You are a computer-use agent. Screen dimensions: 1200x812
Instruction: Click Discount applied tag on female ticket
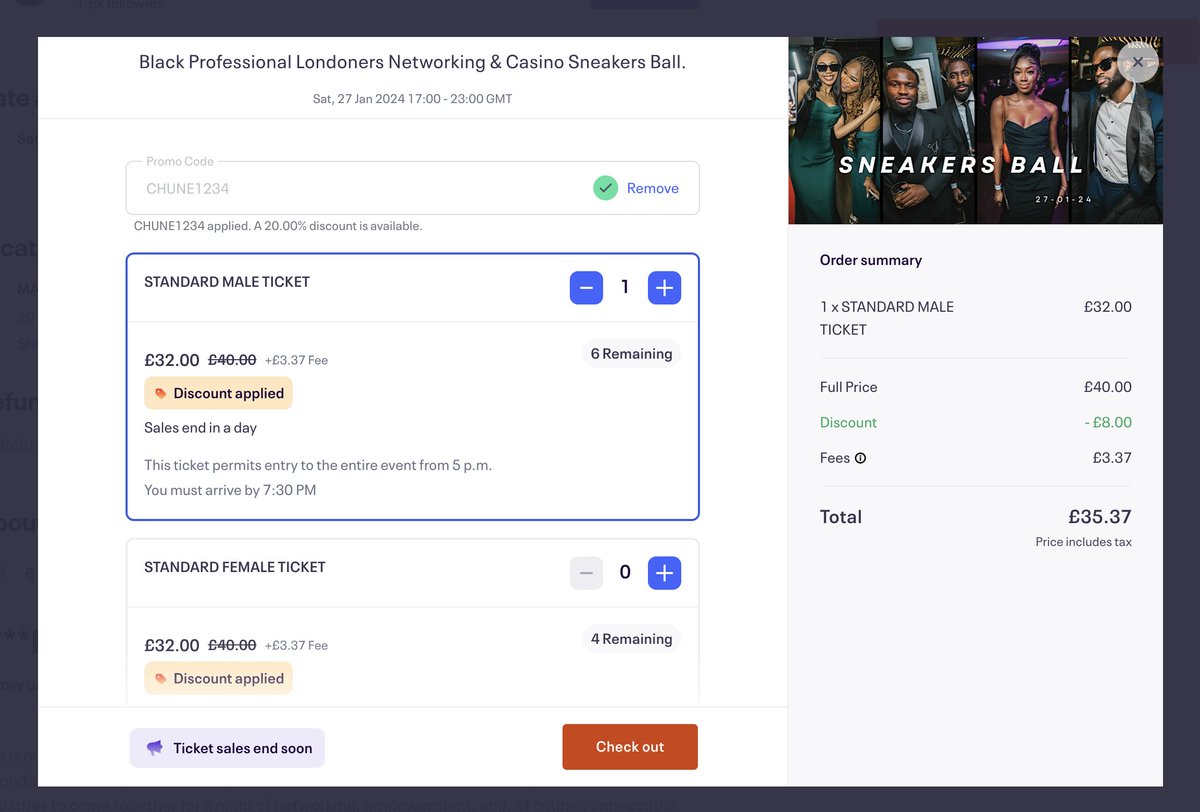(218, 678)
